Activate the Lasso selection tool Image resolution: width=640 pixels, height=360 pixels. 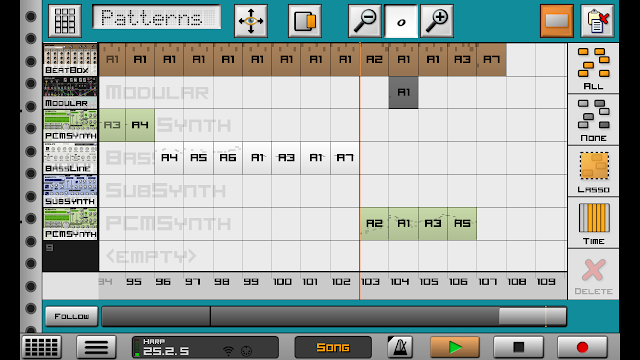pos(593,171)
